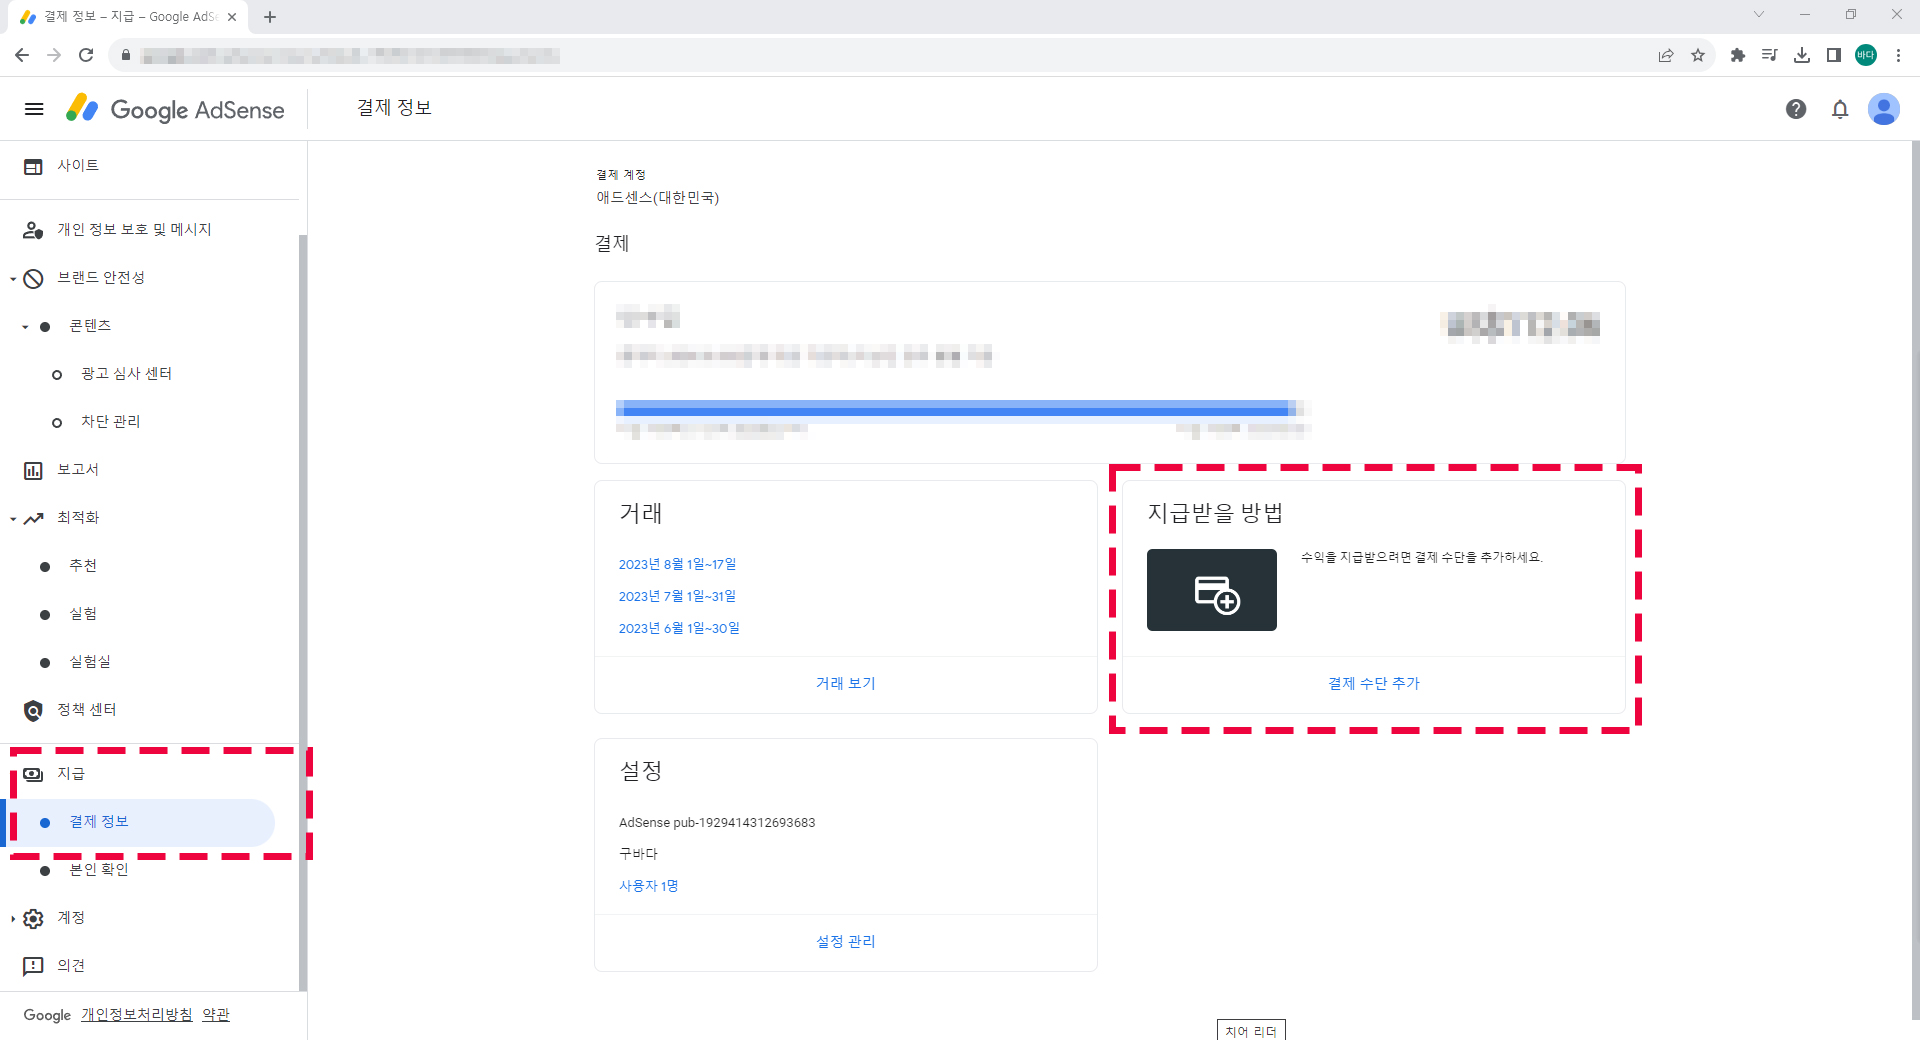Click the forward navigation arrow

tap(54, 55)
